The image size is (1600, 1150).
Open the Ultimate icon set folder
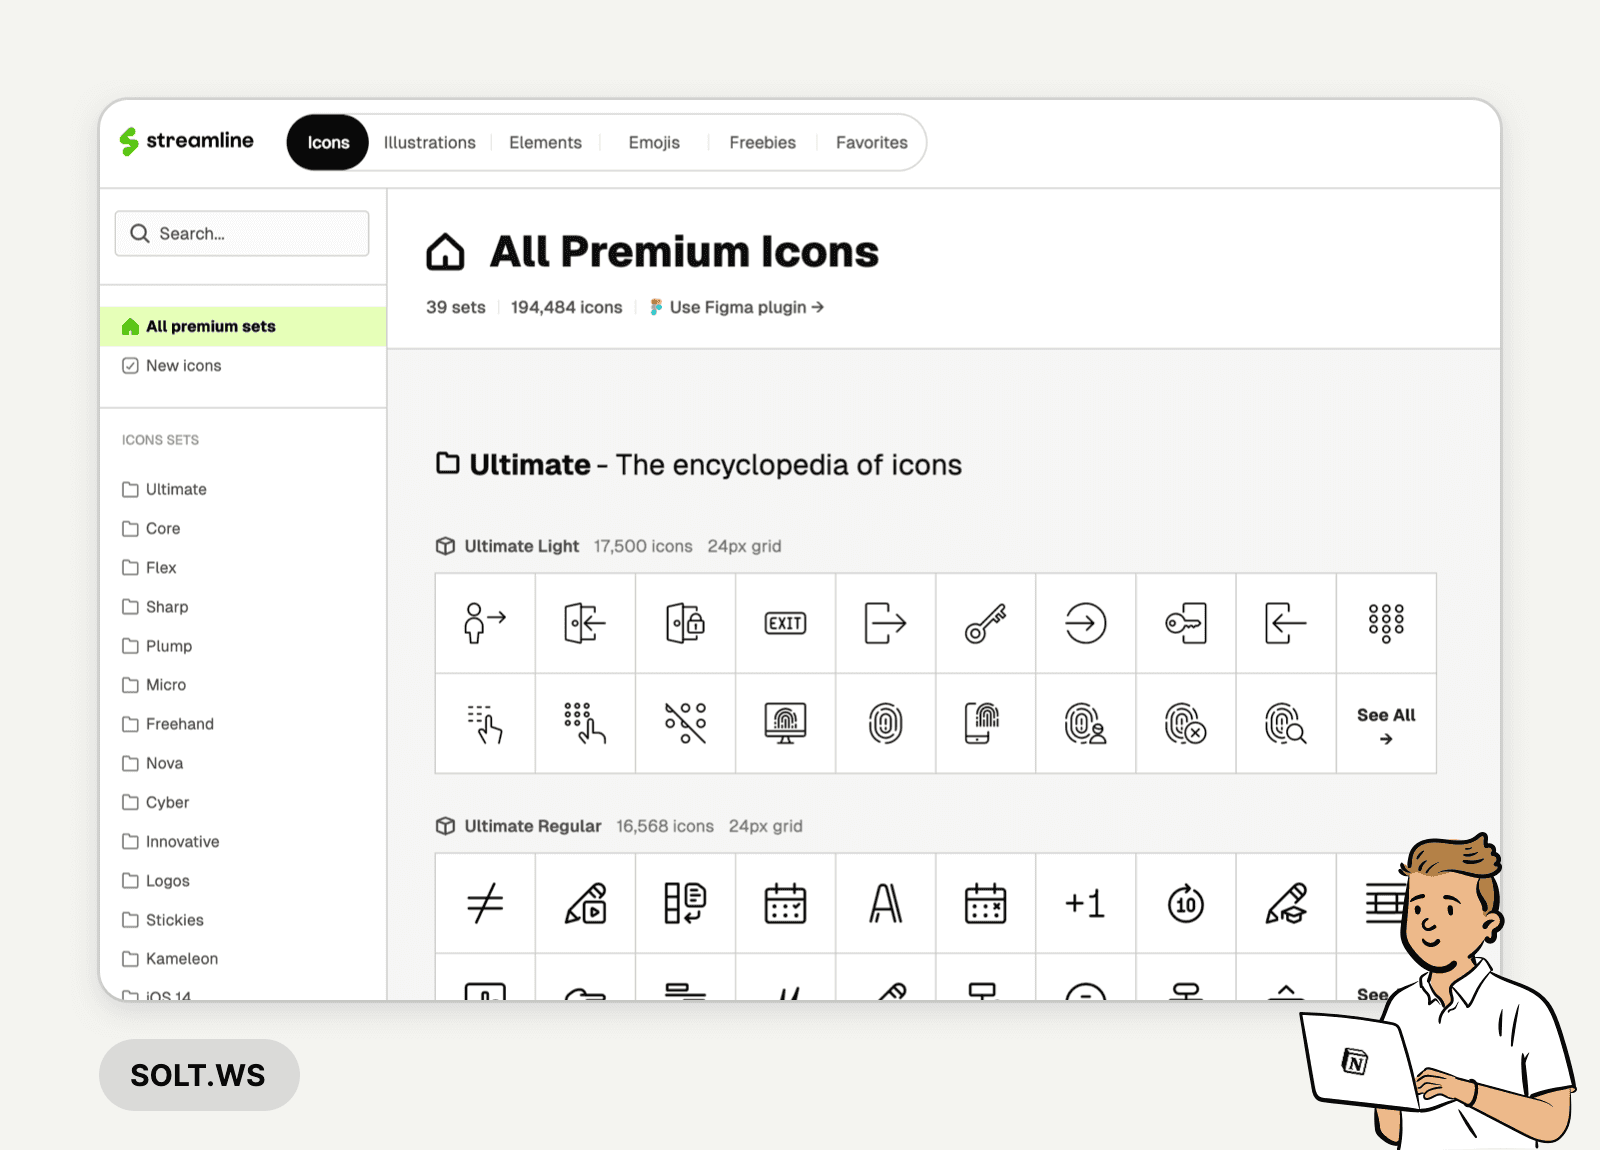pos(165,489)
